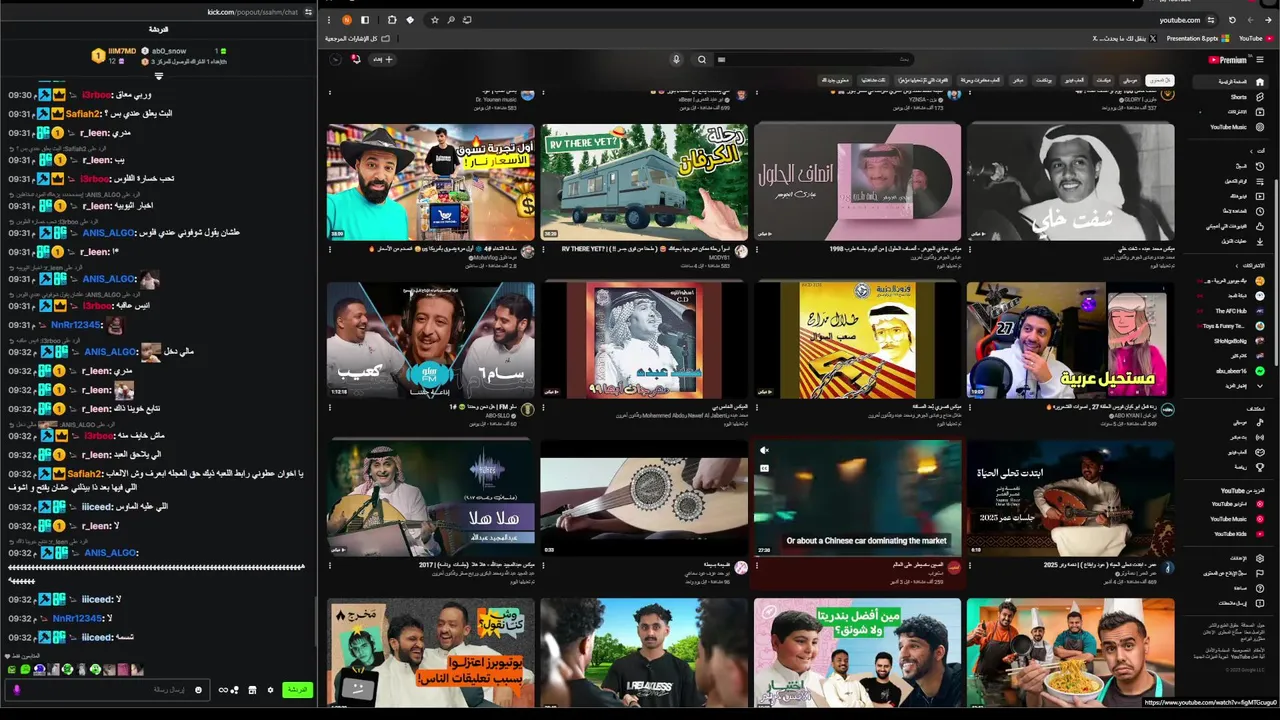Screen dimensions: 1280x720
Task: Open the YouTube bookmark in bookmarks bar
Action: click(1257, 39)
